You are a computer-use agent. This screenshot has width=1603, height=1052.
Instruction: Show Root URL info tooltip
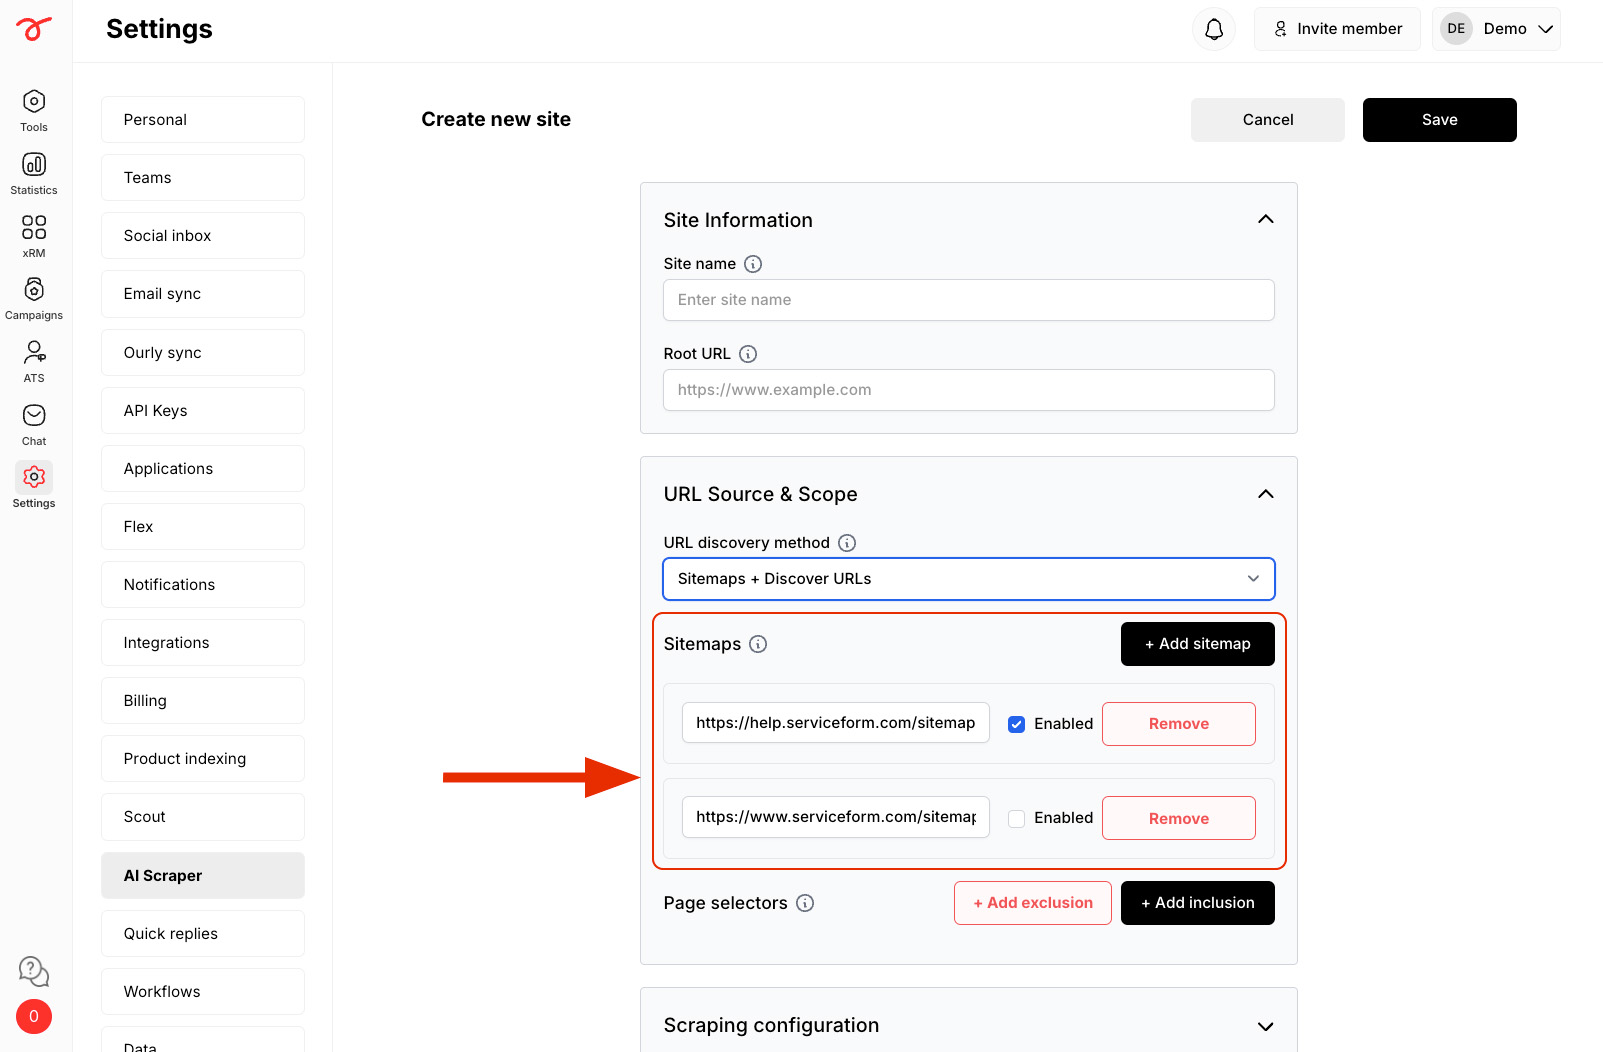748,354
